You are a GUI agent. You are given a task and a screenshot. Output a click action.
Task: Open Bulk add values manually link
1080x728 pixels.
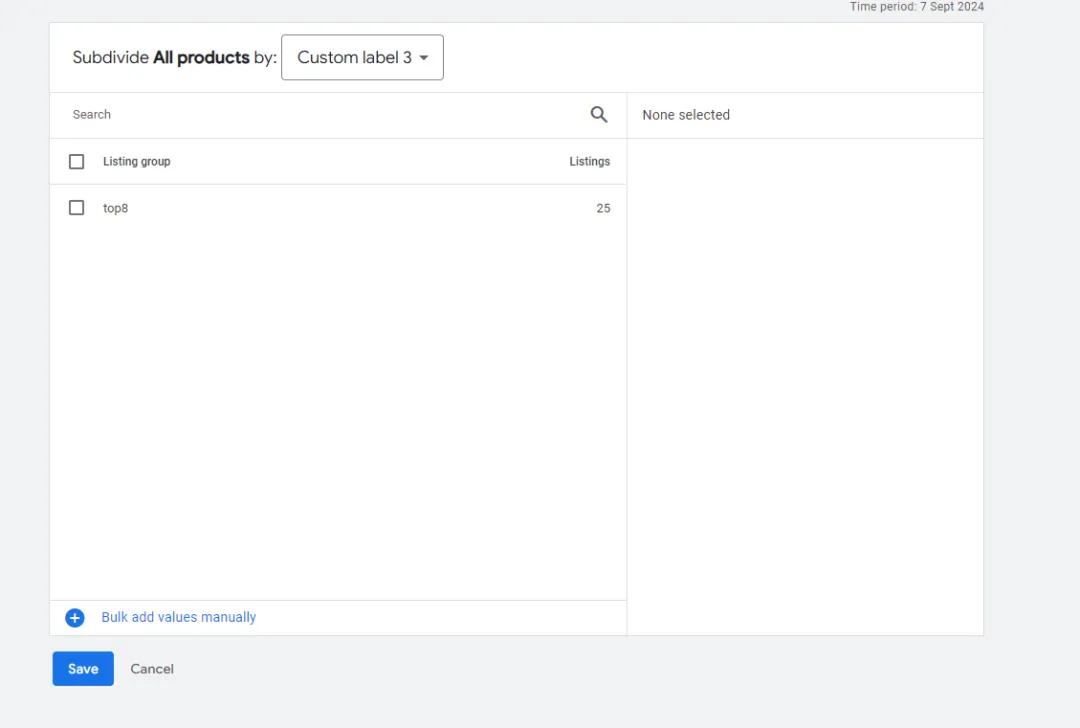click(x=179, y=618)
